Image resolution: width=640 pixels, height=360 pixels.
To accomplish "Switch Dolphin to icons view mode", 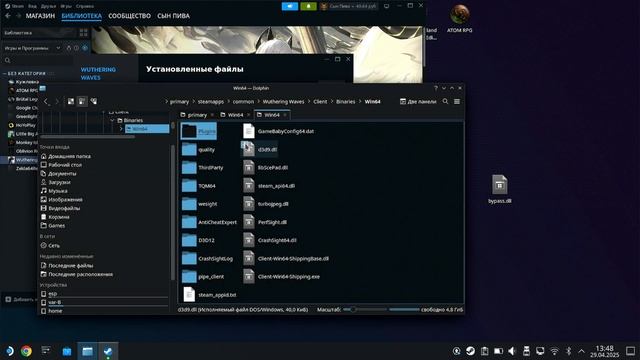I will pos(71,101).
